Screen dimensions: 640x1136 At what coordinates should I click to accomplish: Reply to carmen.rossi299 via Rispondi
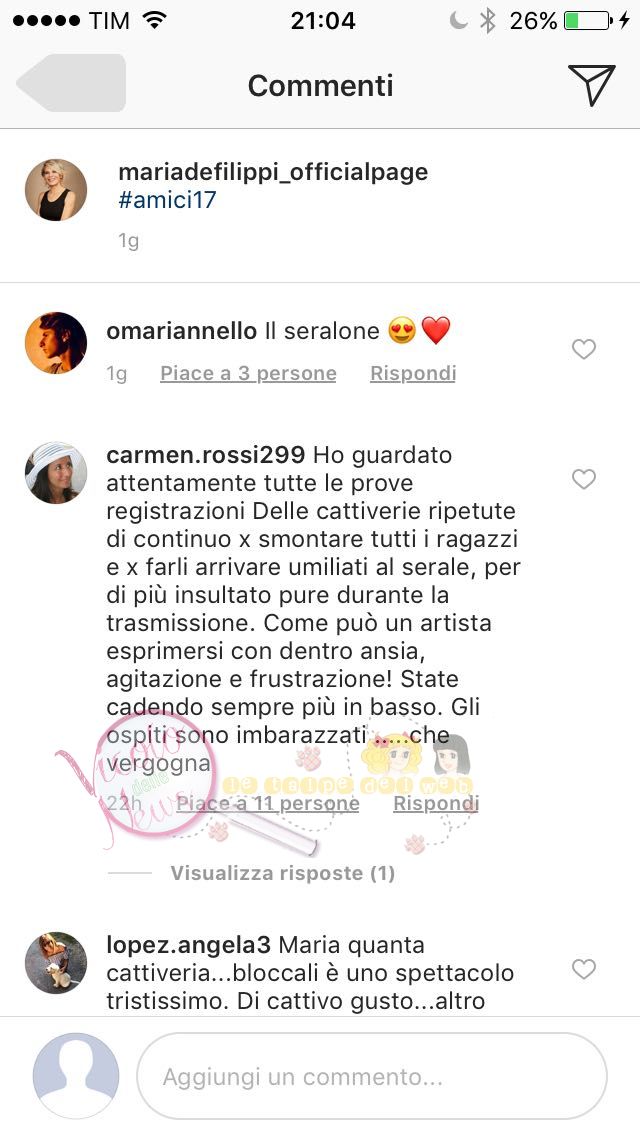pos(436,803)
